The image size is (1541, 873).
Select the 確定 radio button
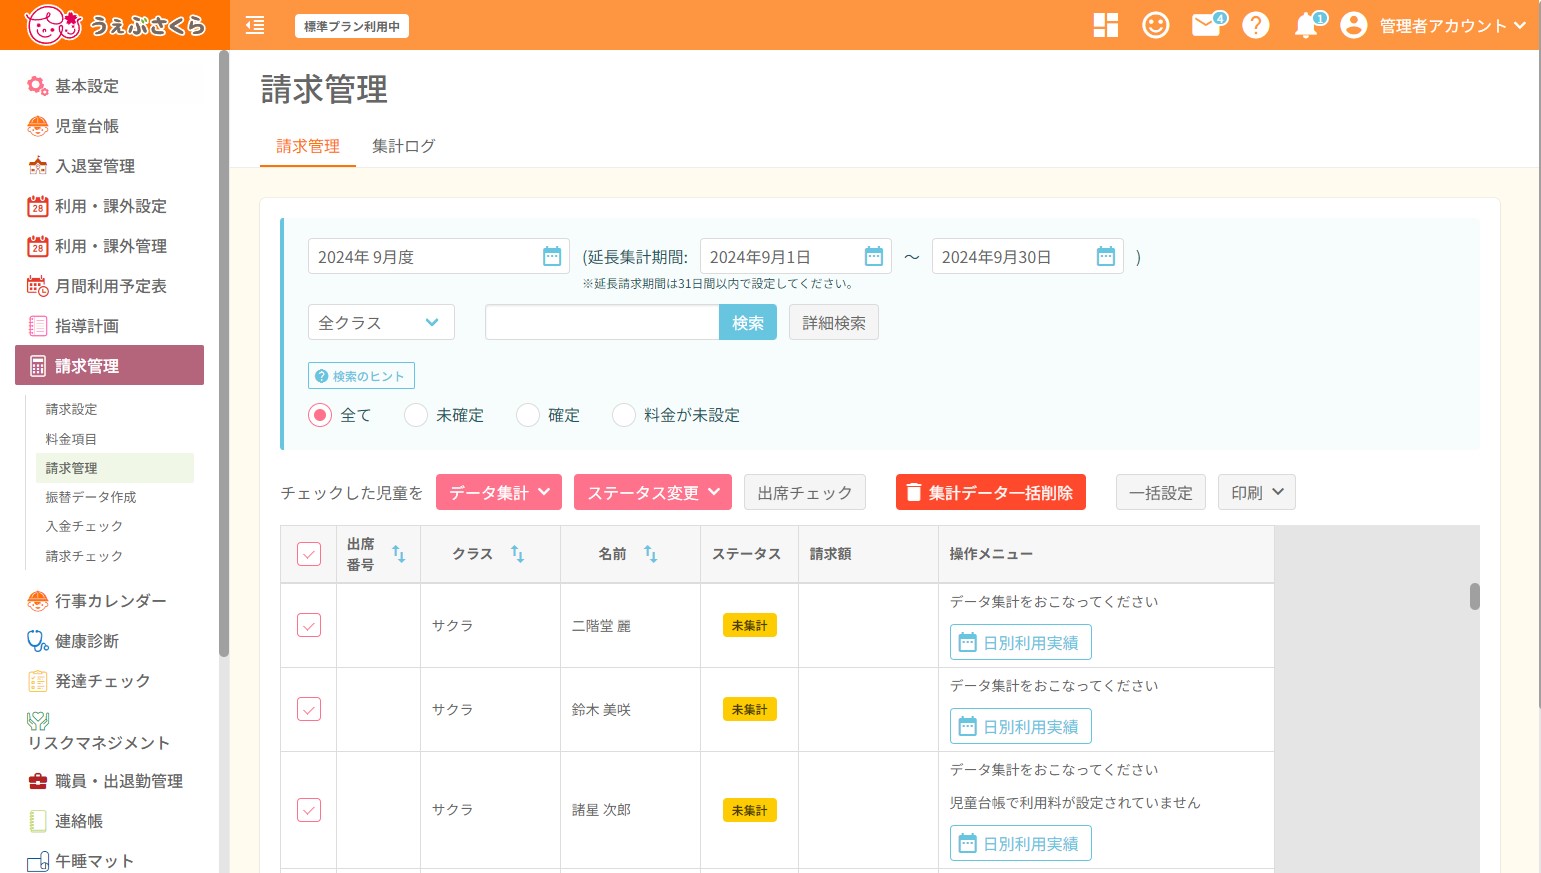(528, 415)
